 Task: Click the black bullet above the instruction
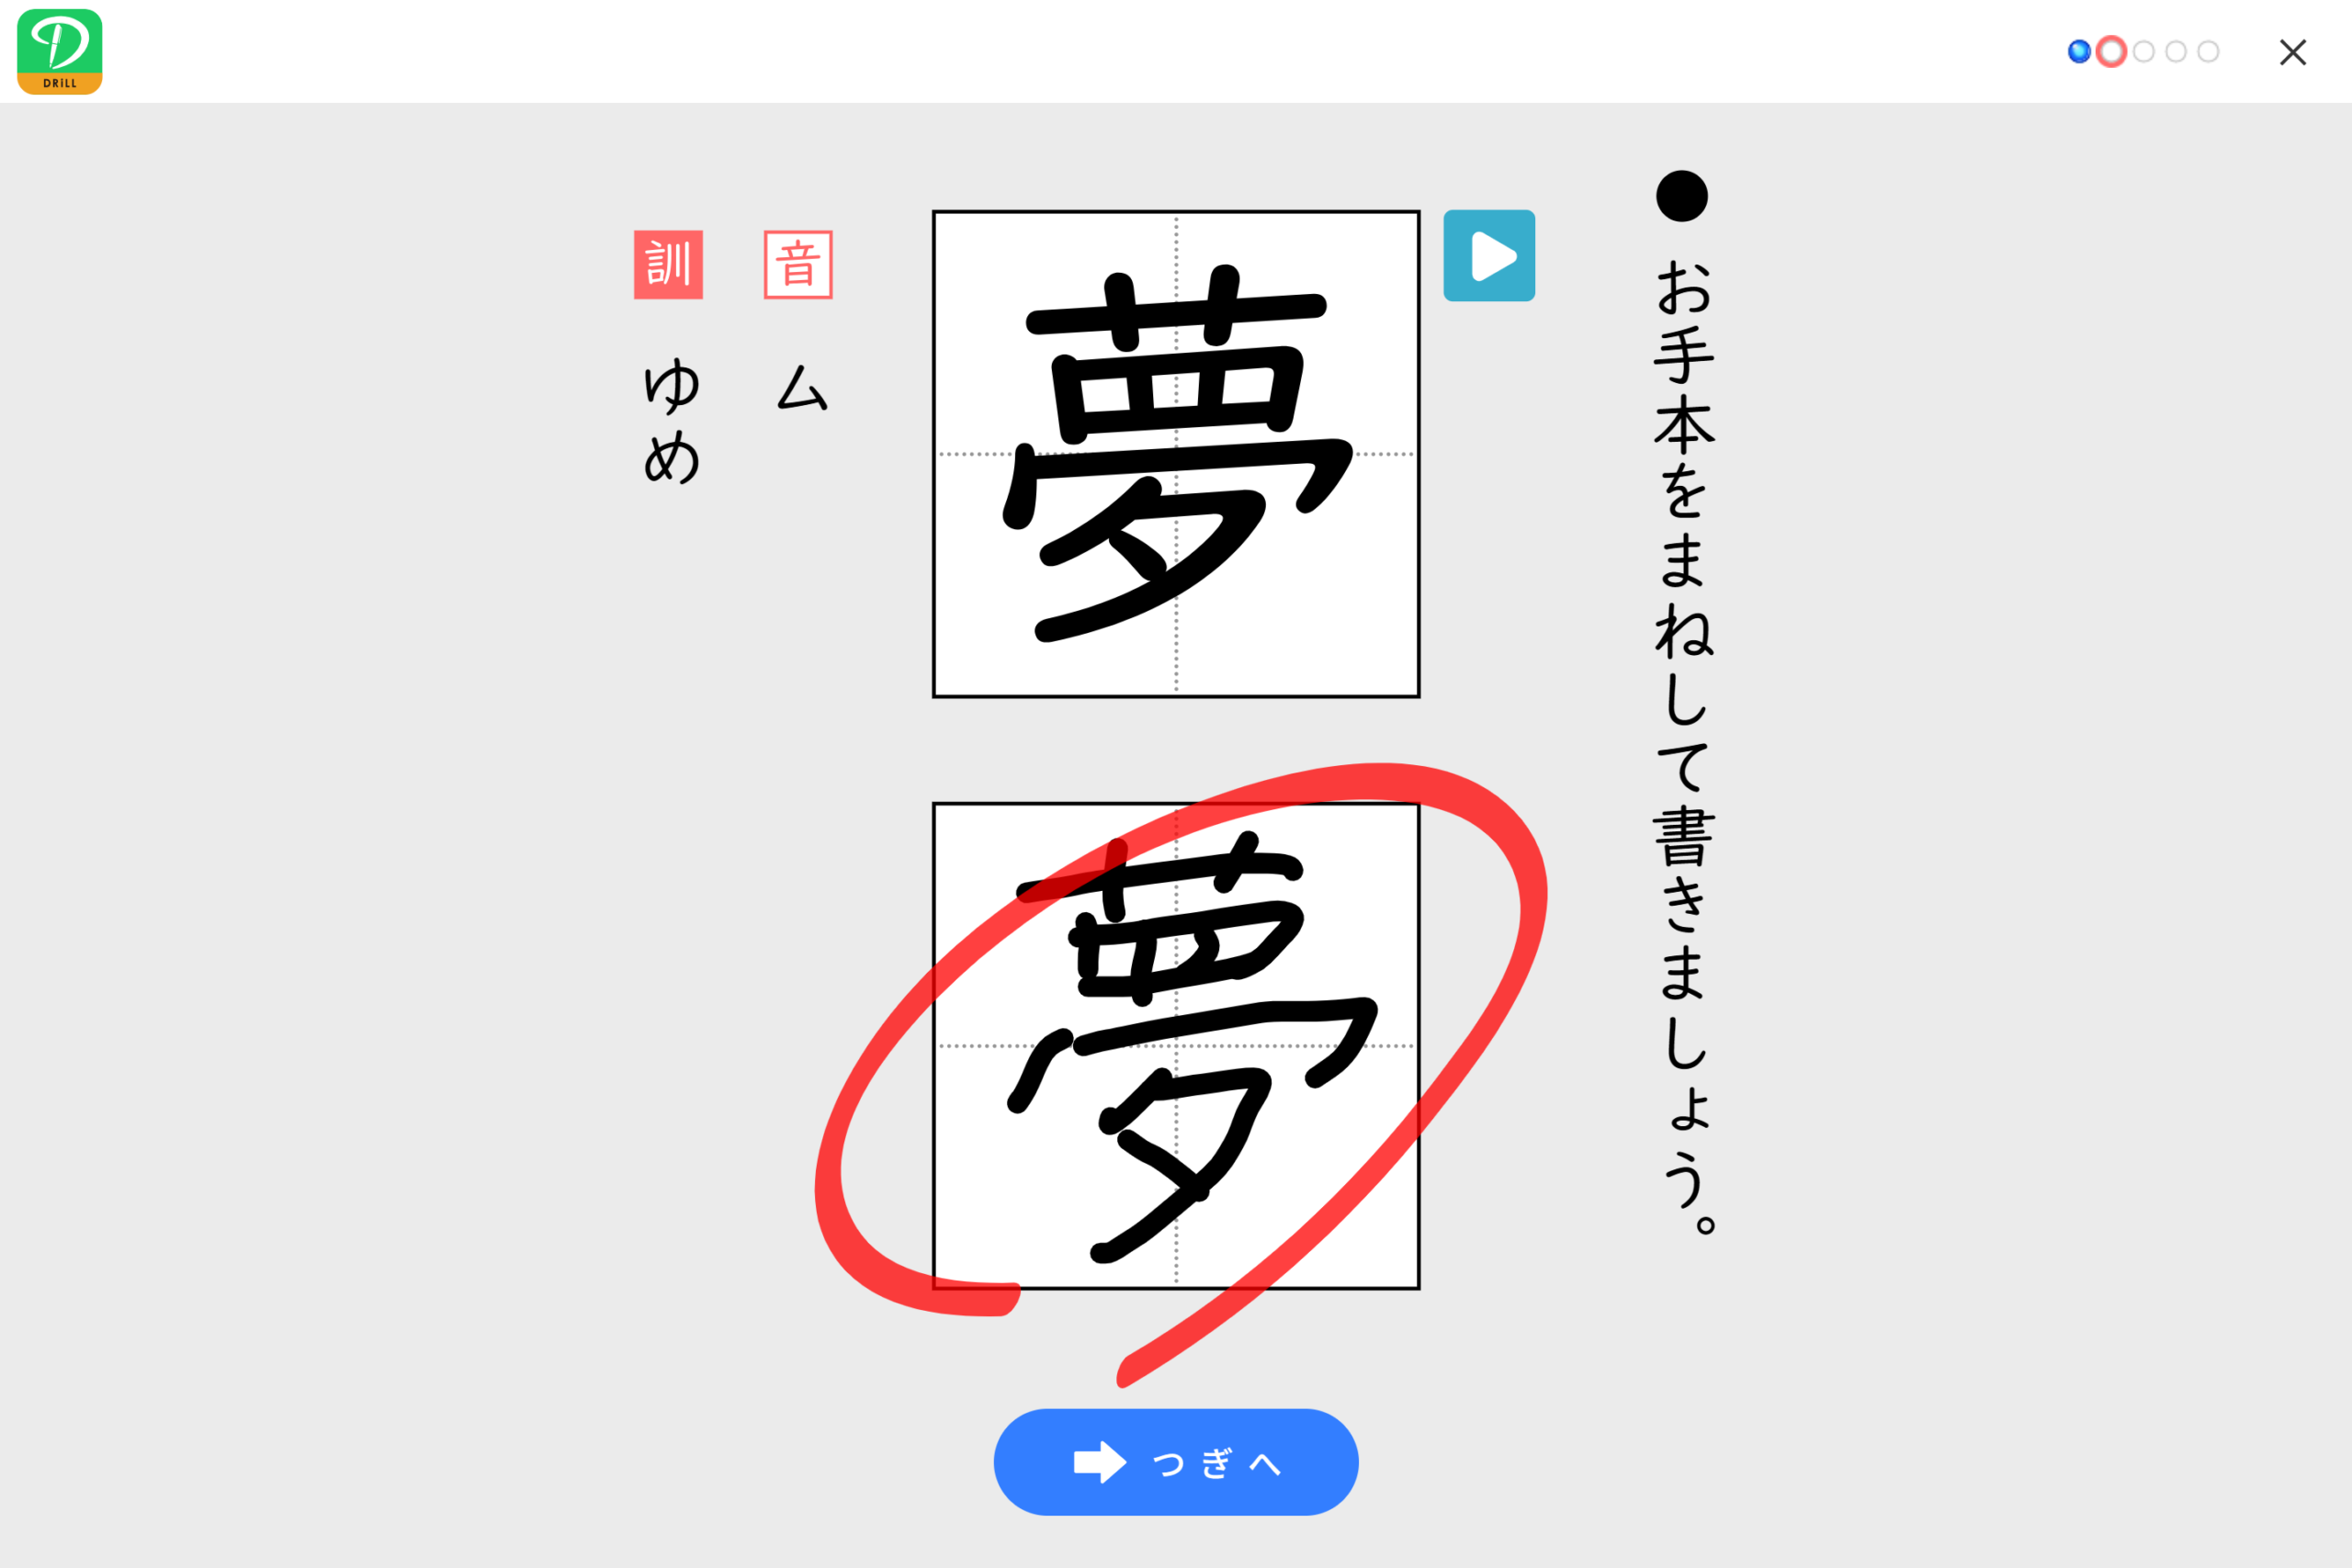point(1682,196)
